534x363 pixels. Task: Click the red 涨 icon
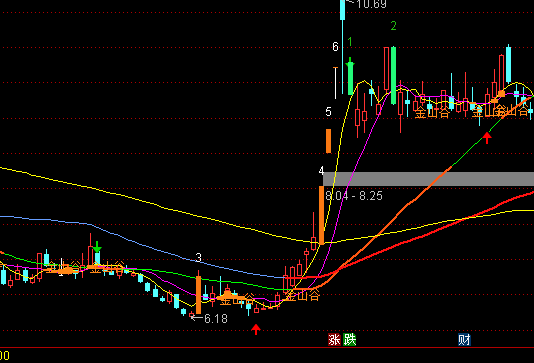point(334,340)
